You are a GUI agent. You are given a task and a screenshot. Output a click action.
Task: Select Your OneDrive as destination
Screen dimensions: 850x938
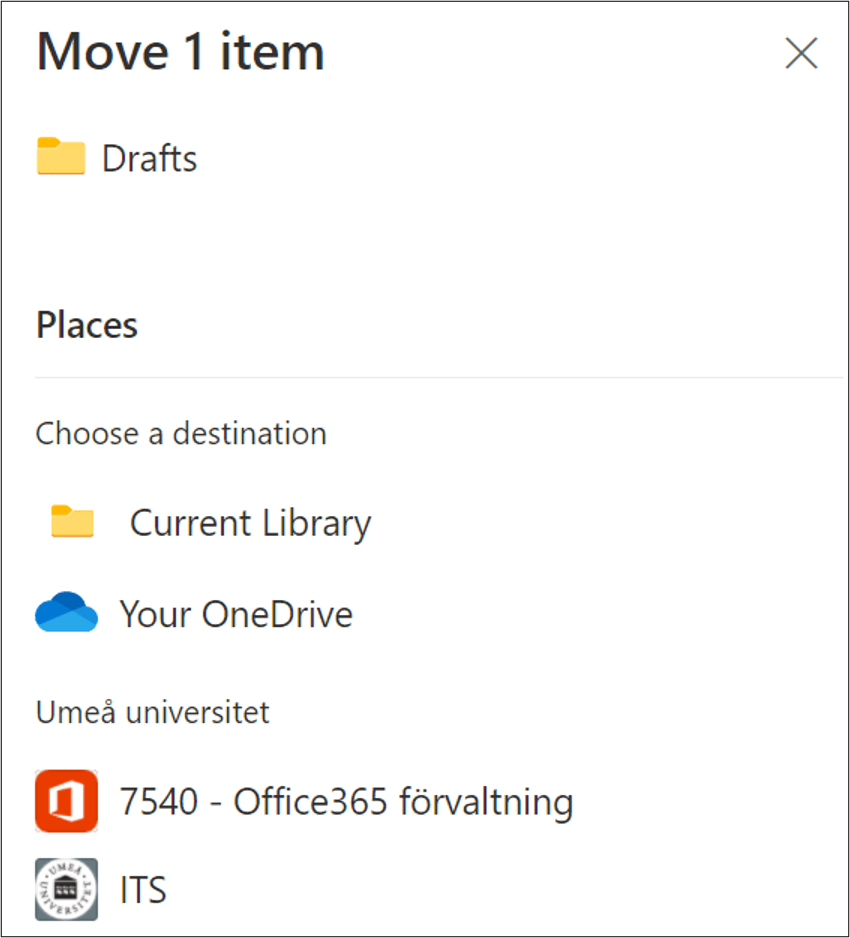(x=235, y=613)
